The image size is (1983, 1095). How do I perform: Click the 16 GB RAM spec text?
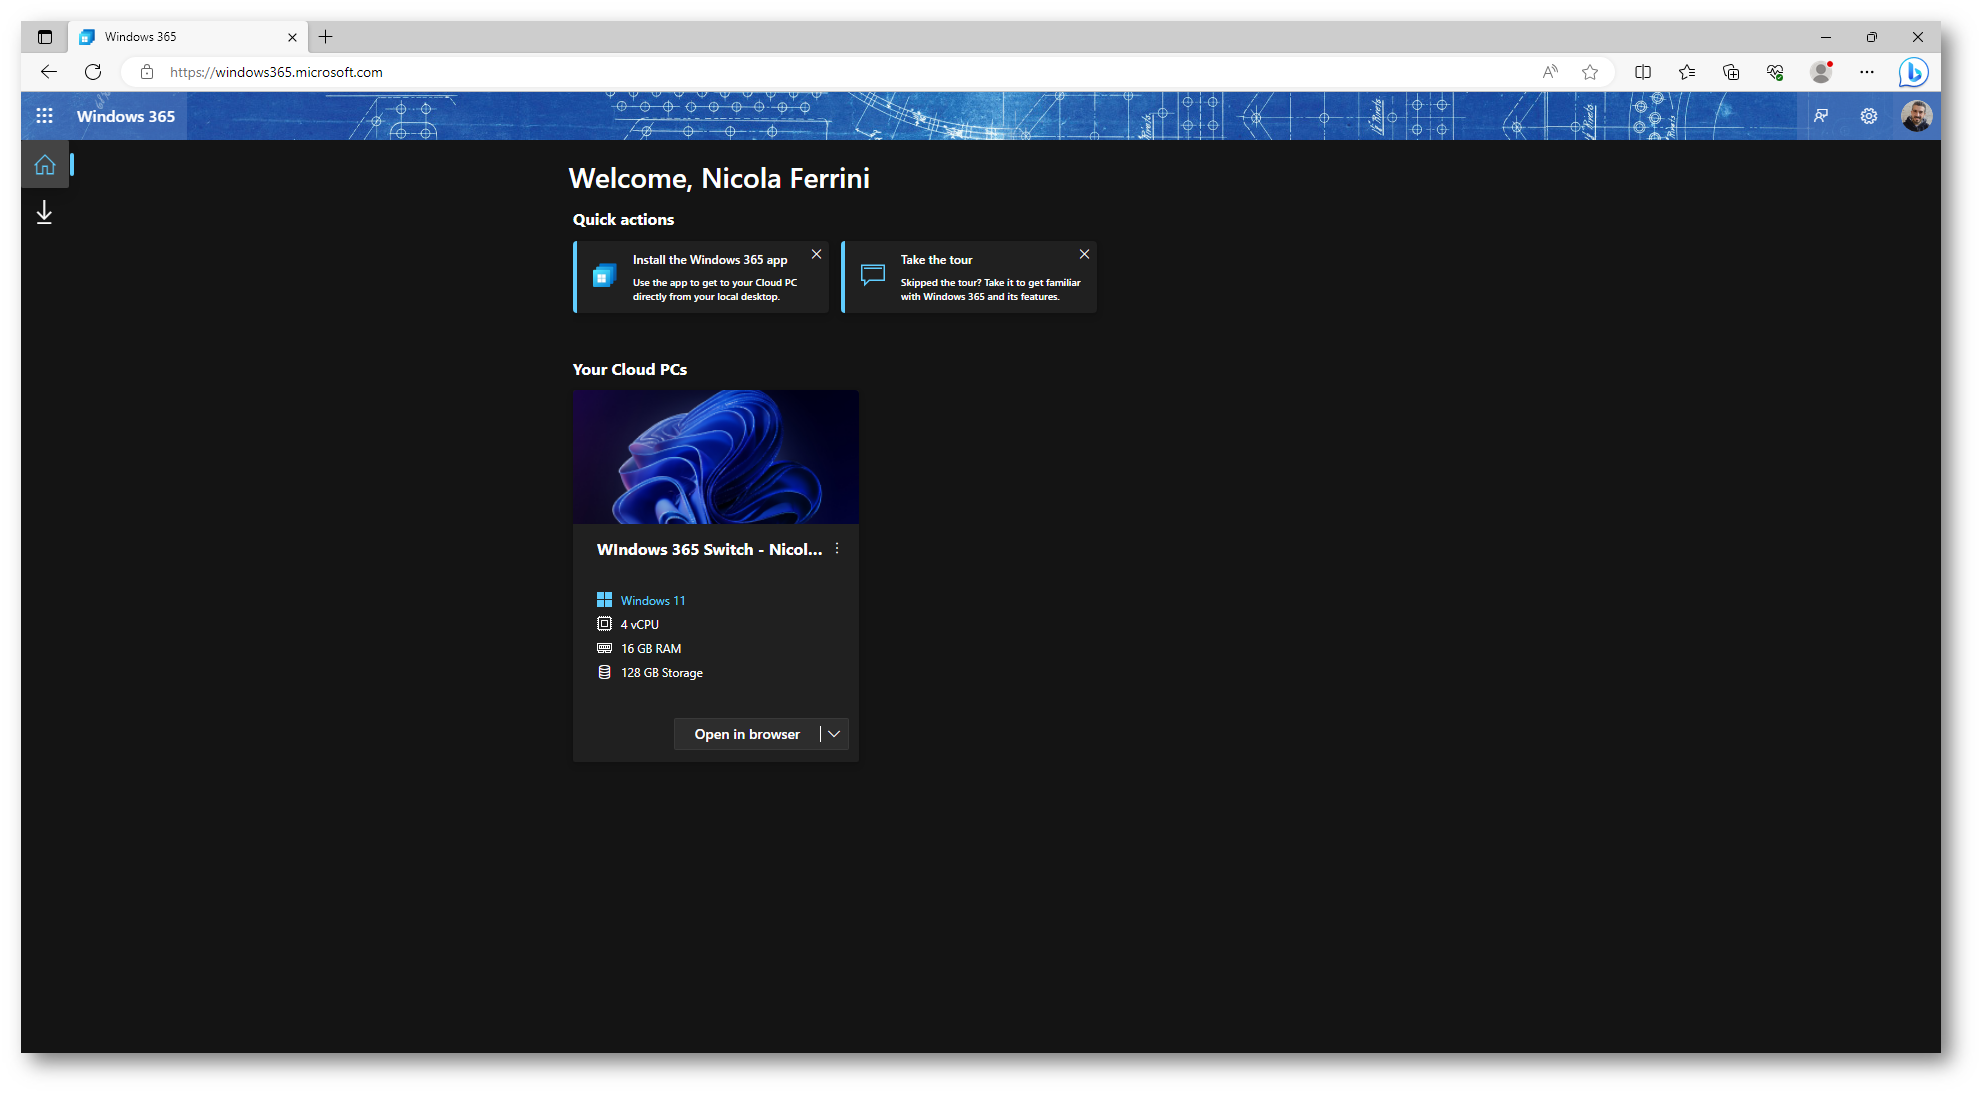651,648
